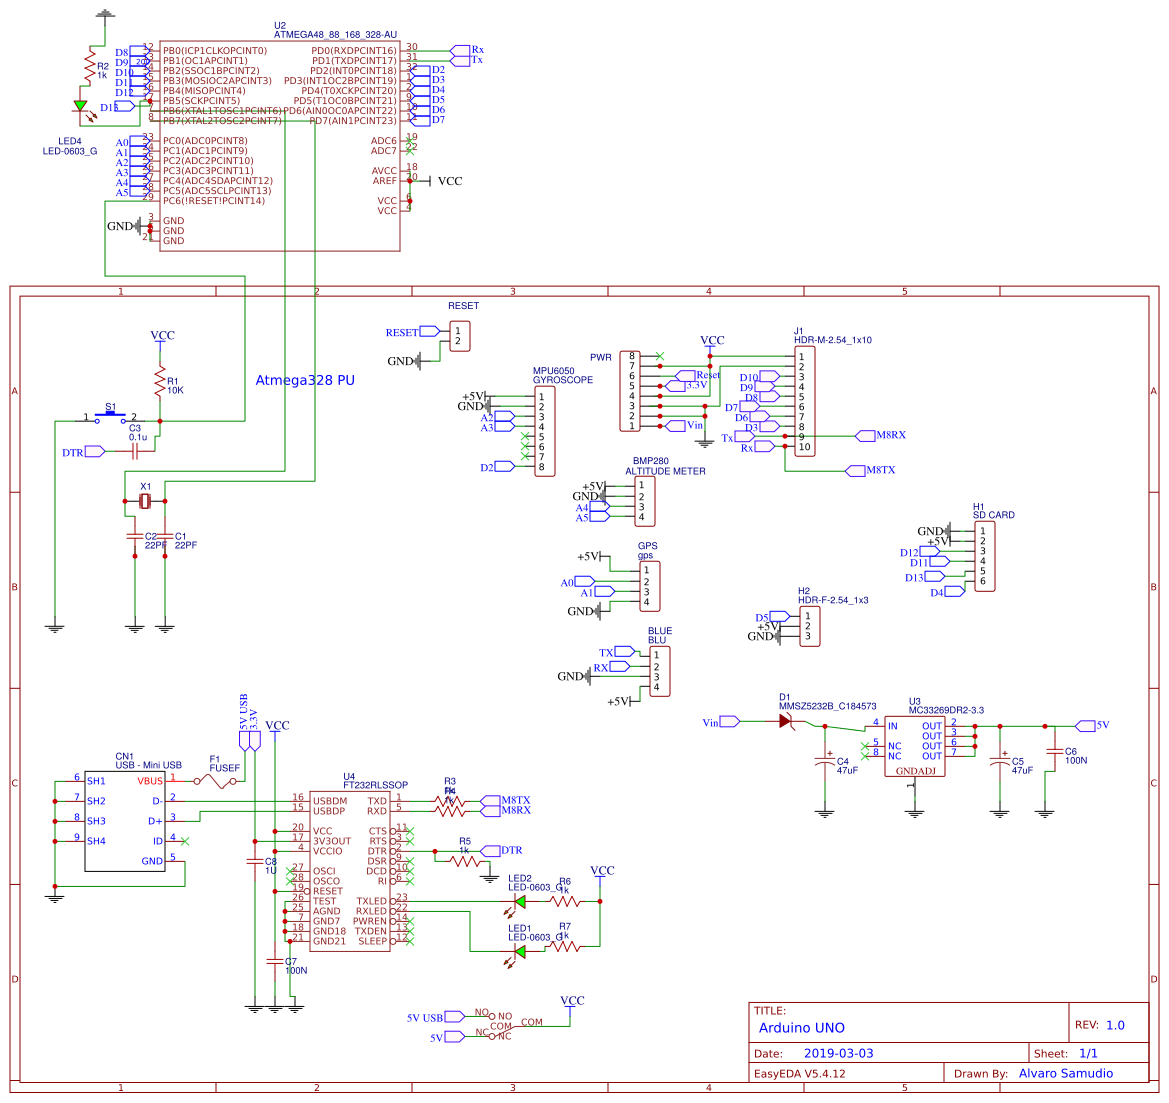Click the J1 ten-pin header body
This screenshot has height=1103, width=1169.
coord(804,402)
